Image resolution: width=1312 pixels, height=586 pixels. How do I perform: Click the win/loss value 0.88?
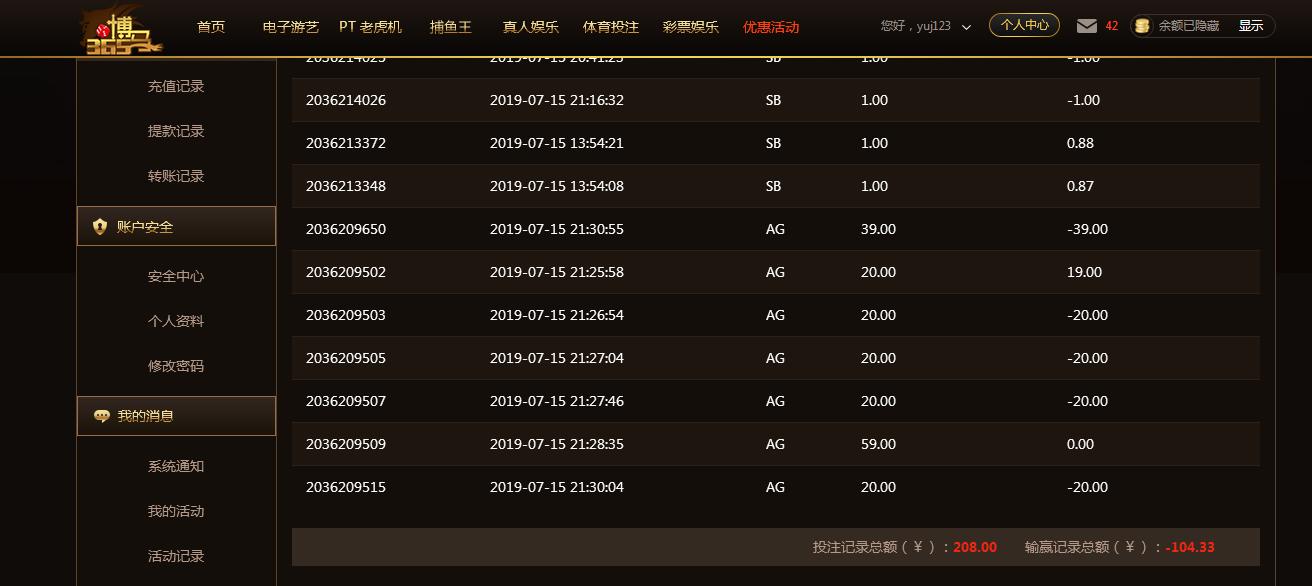(x=1080, y=143)
